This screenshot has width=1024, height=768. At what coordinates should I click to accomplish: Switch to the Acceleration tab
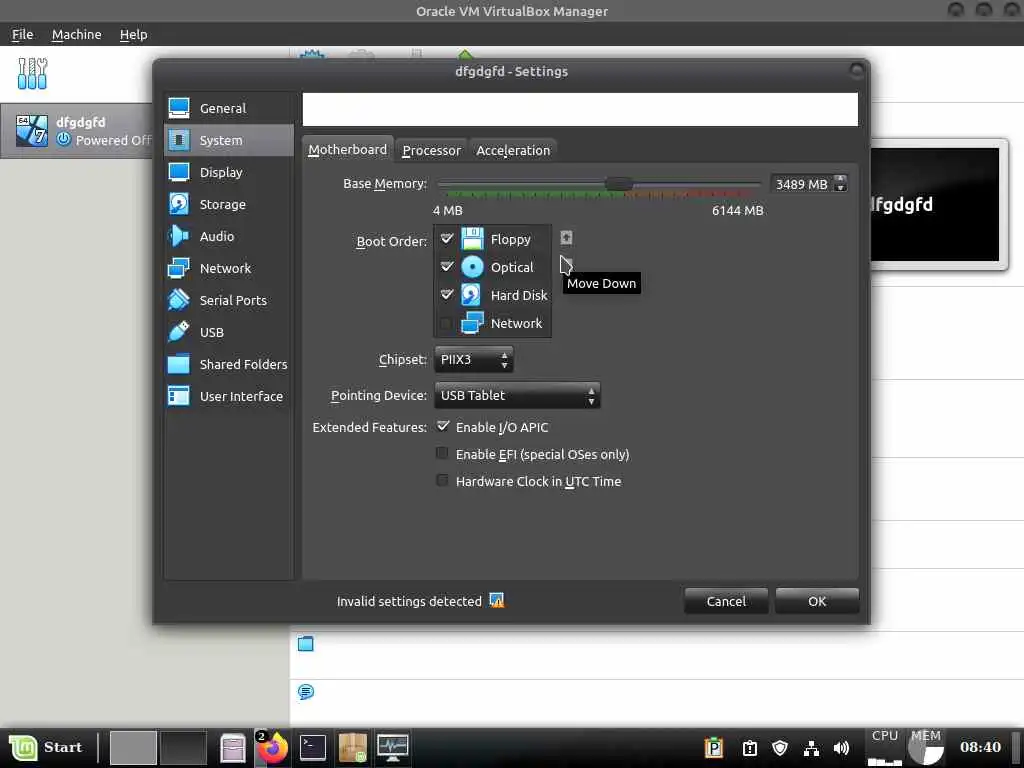(513, 150)
